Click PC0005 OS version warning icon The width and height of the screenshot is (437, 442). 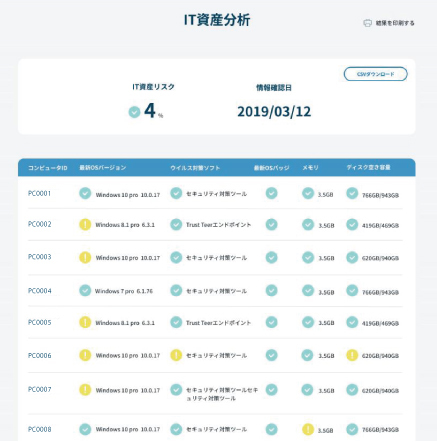coord(85,322)
